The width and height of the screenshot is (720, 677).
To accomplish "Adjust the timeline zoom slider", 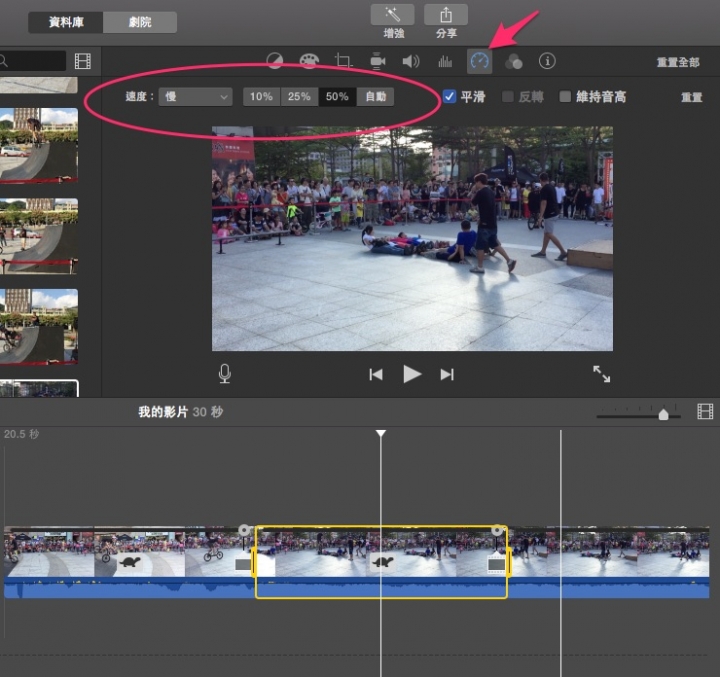I will click(663, 415).
